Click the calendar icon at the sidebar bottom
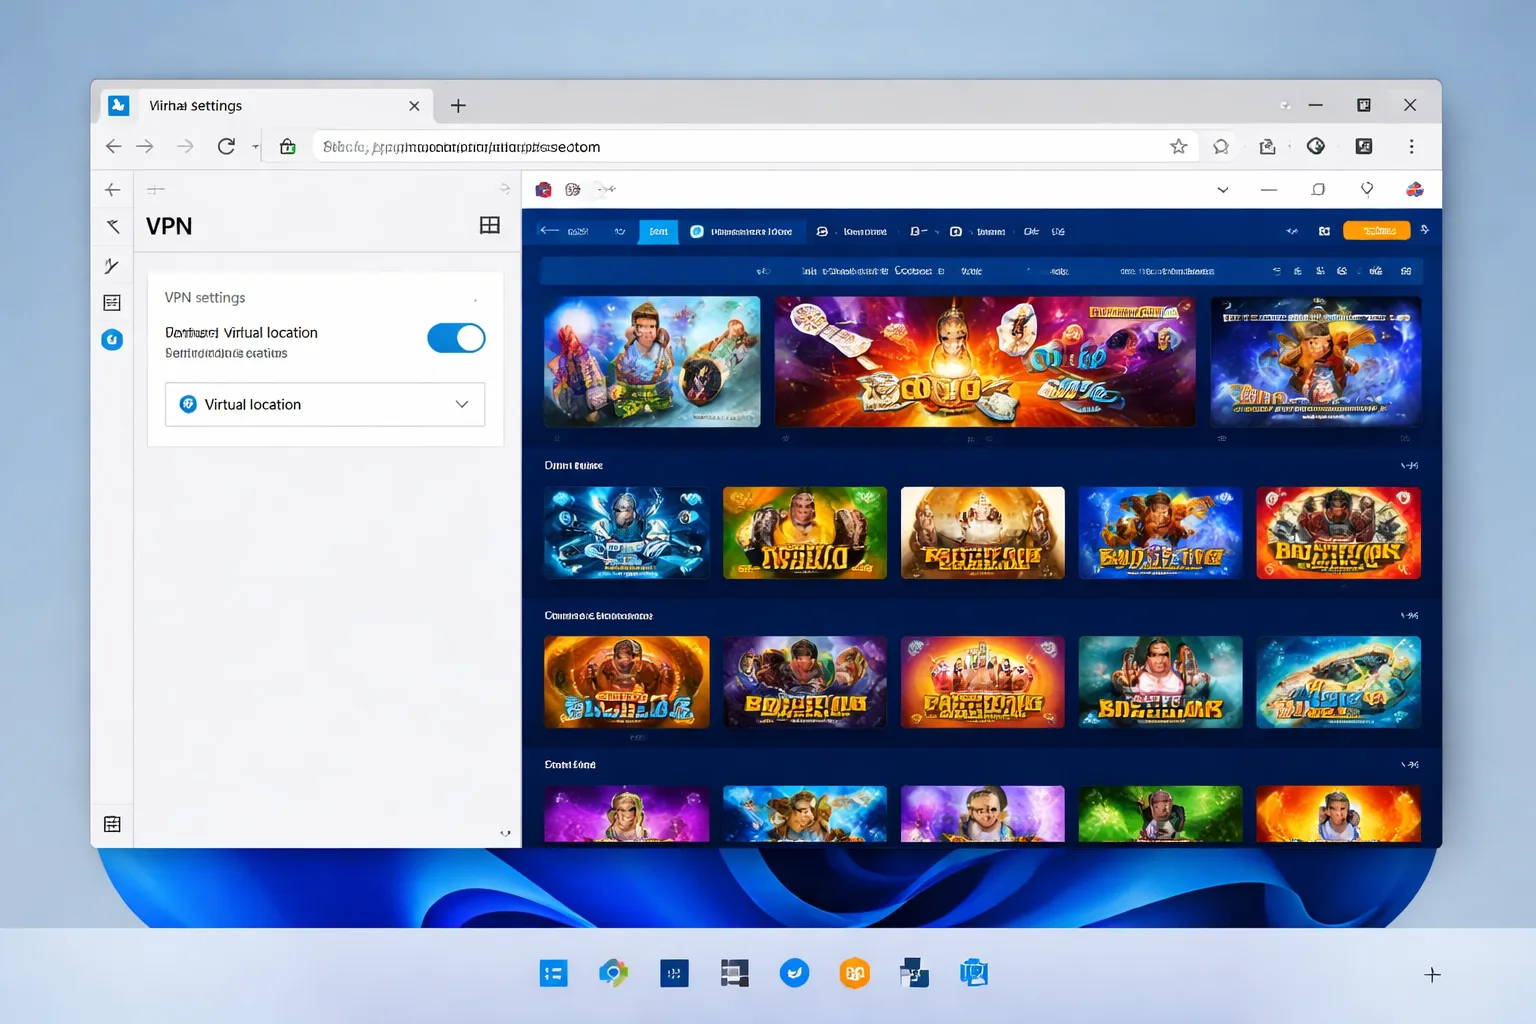 [112, 824]
